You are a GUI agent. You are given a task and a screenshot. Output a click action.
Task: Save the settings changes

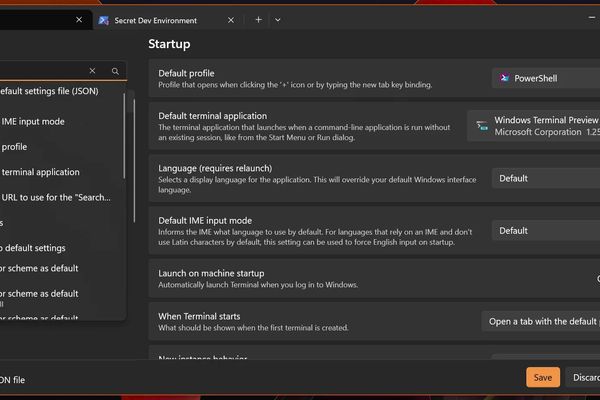tap(543, 377)
